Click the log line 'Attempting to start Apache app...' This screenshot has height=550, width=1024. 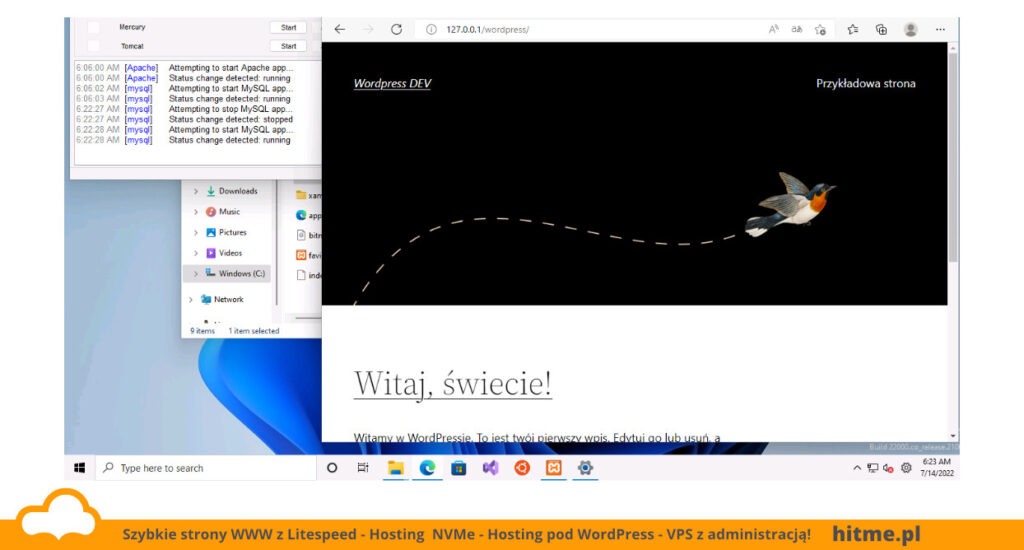point(231,68)
